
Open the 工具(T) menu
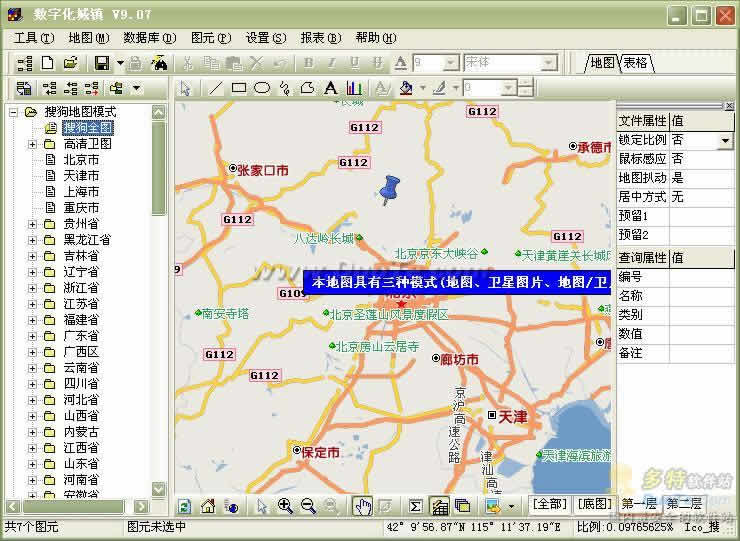click(34, 38)
